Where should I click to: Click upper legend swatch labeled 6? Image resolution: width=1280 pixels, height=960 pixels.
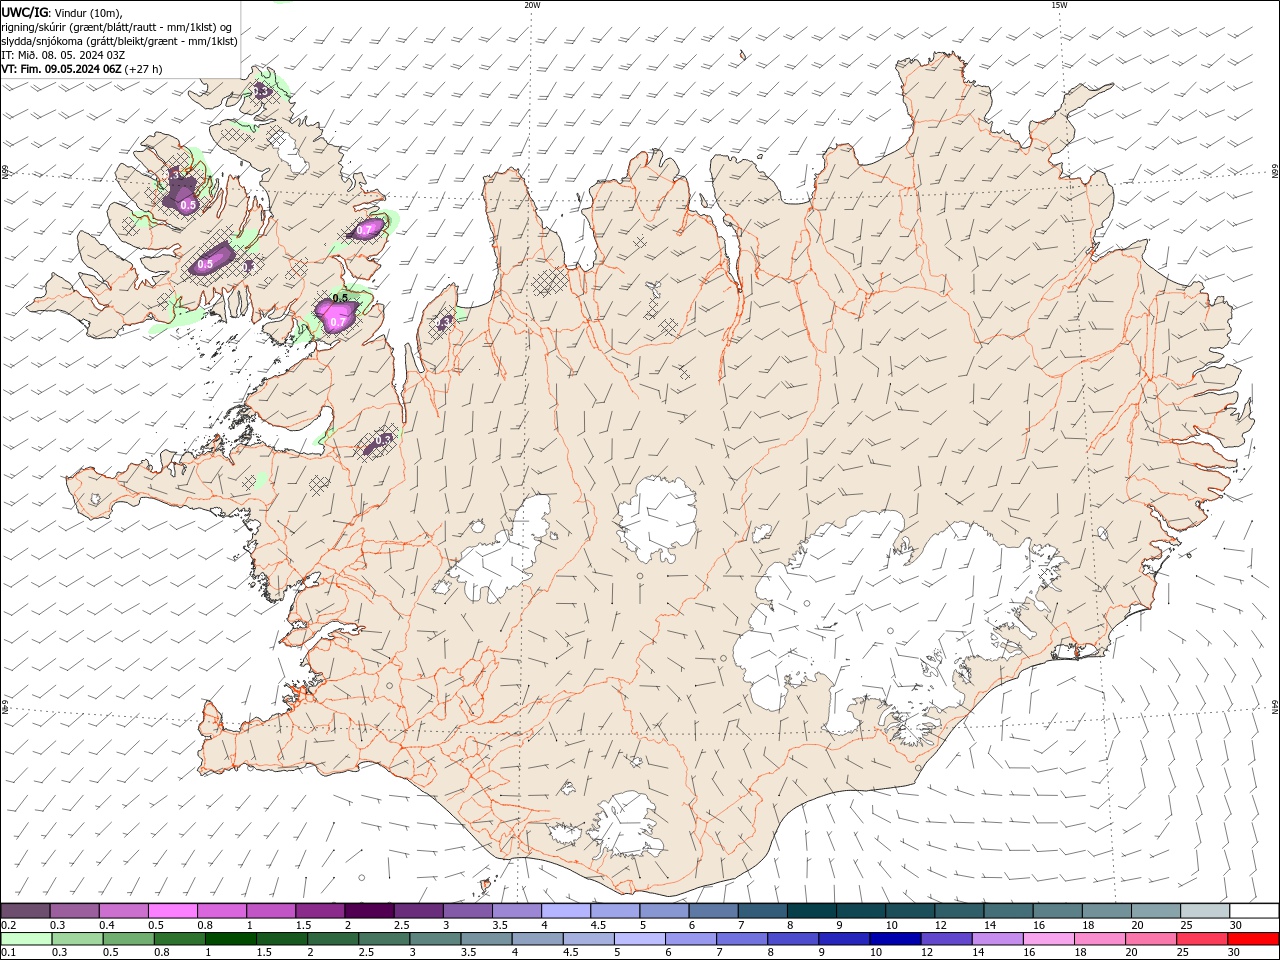tap(712, 911)
